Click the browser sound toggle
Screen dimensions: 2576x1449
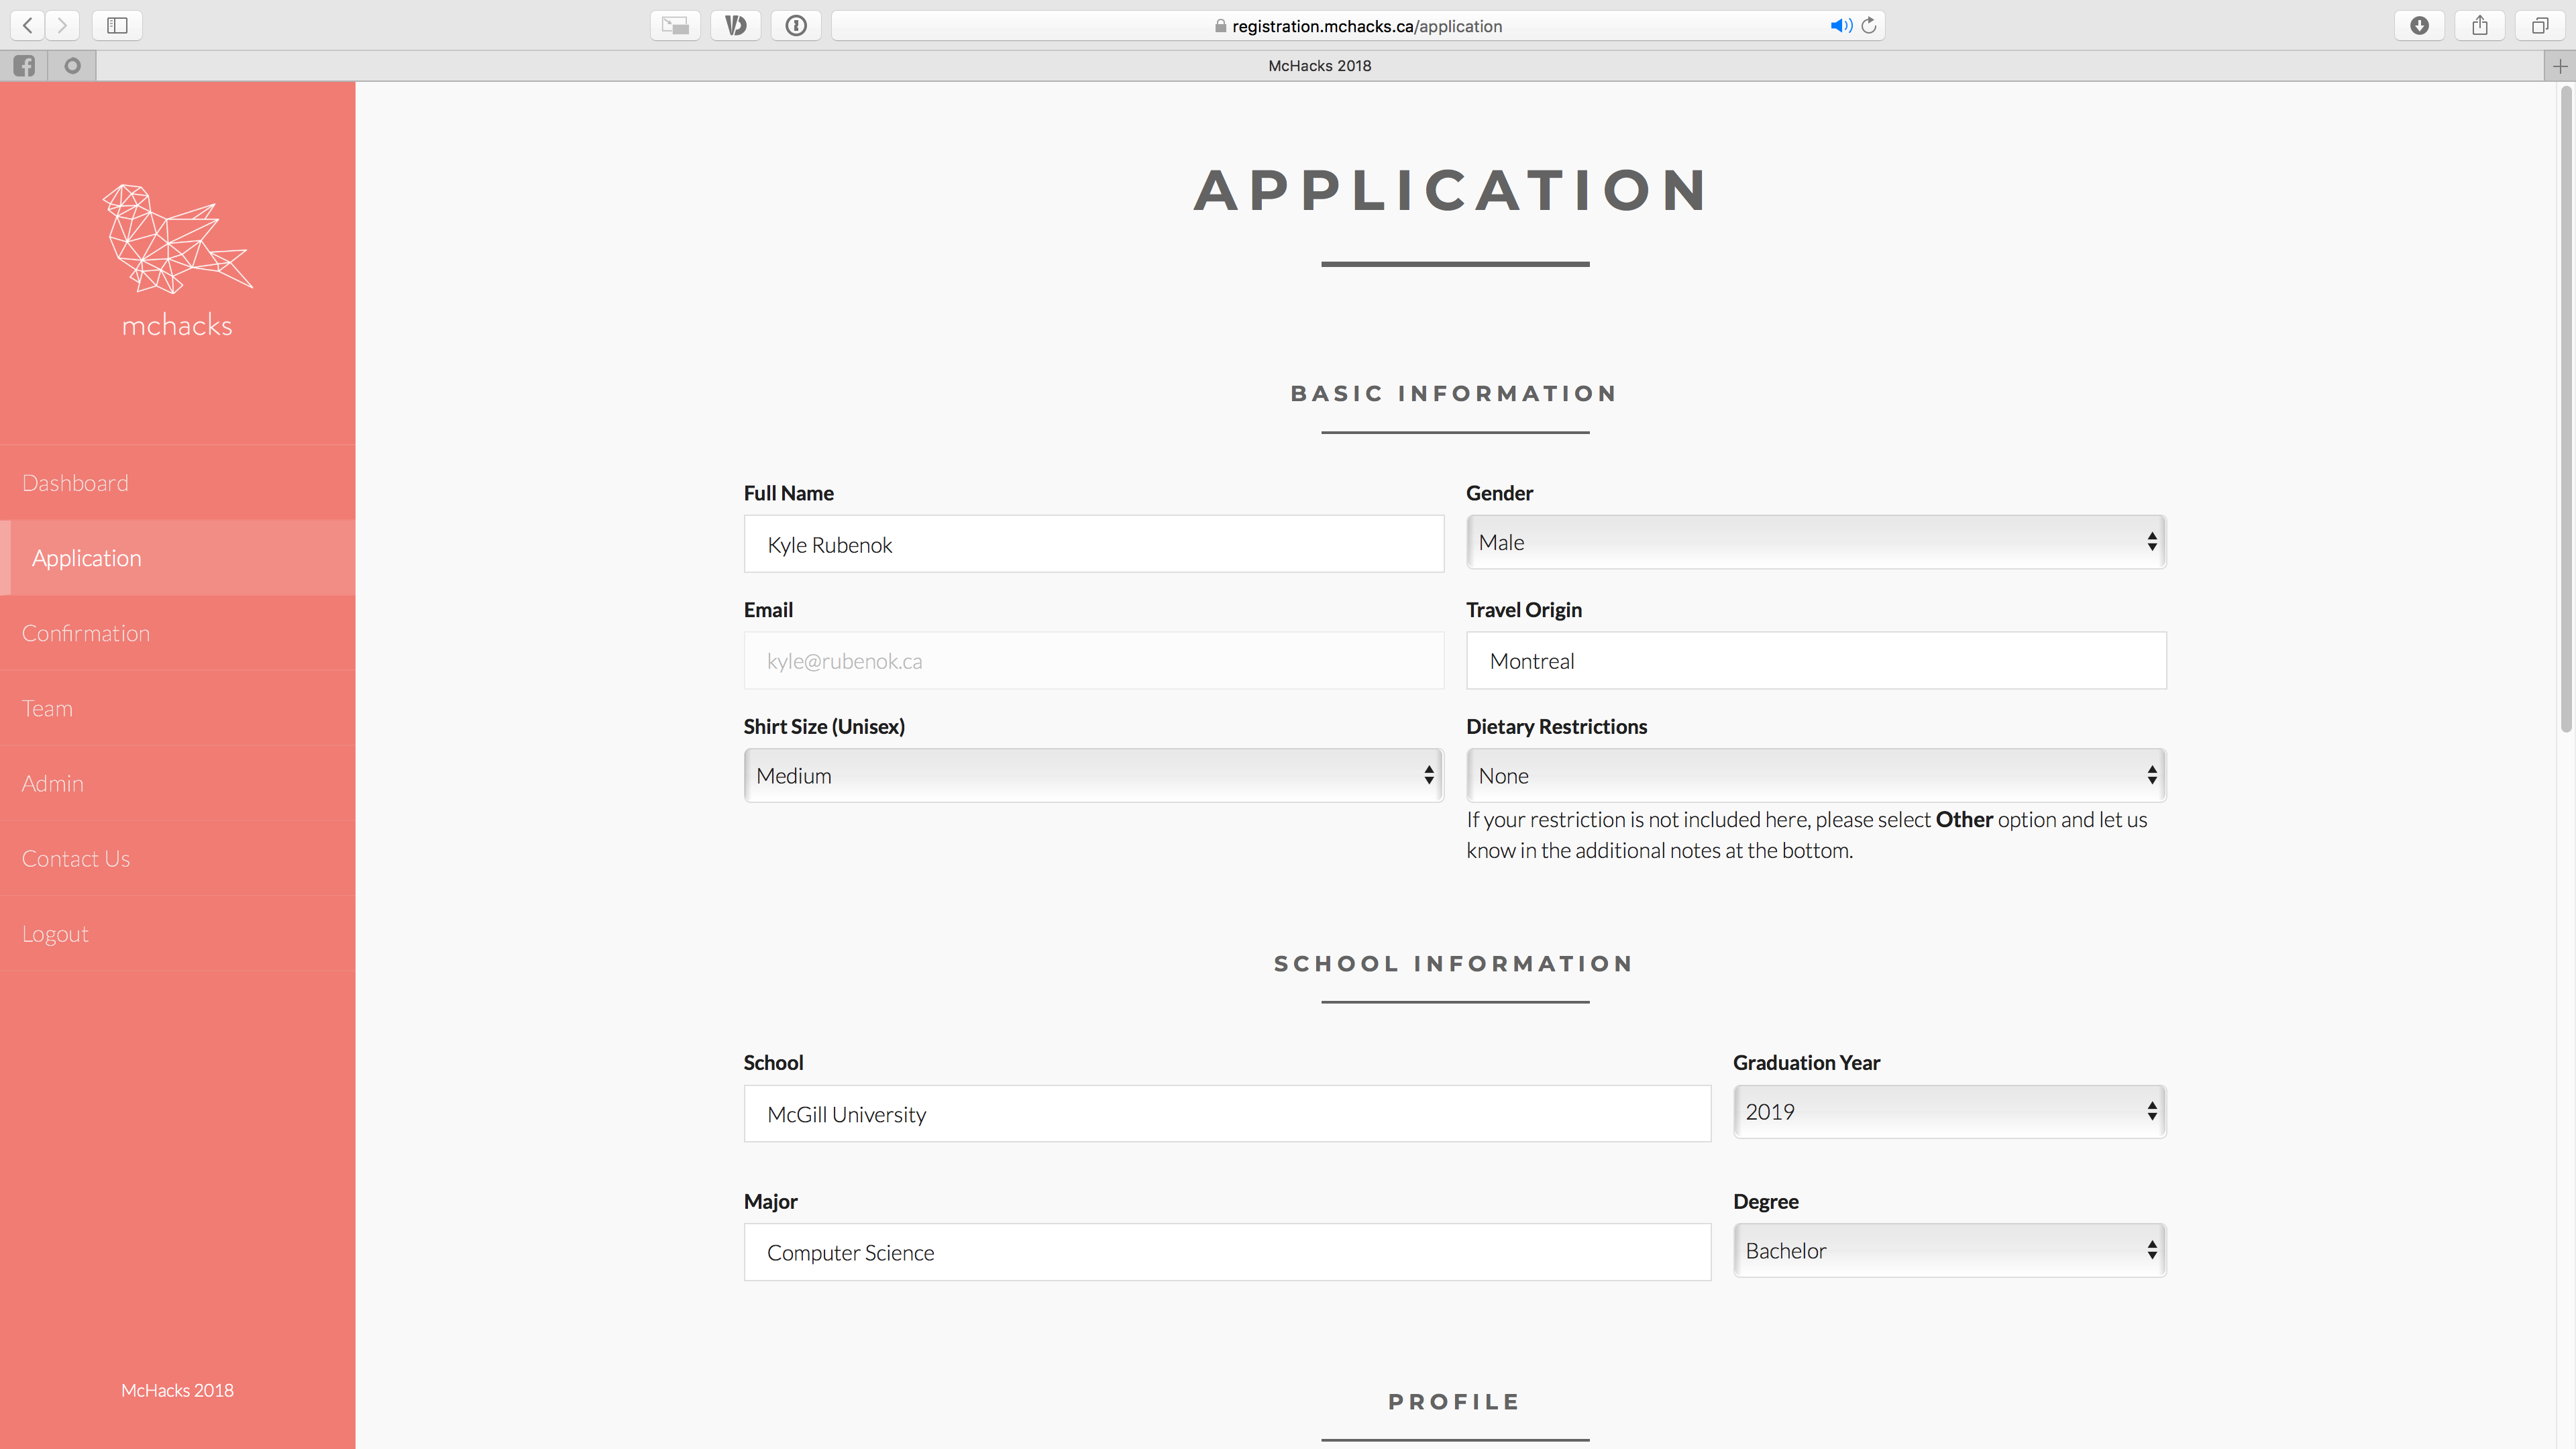(x=1841, y=25)
